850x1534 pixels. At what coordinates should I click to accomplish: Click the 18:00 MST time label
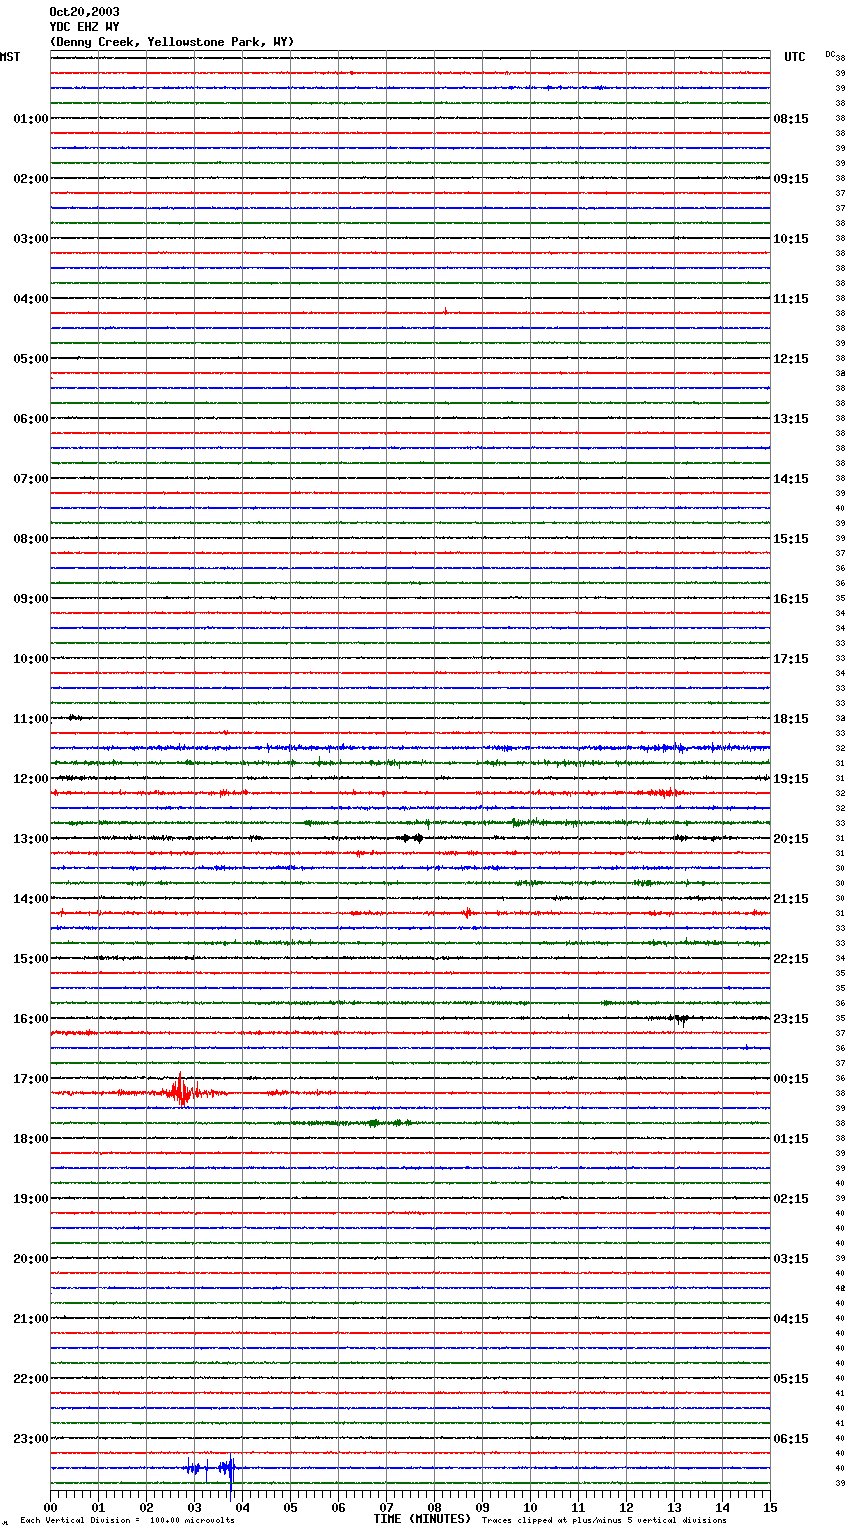[x=31, y=1139]
